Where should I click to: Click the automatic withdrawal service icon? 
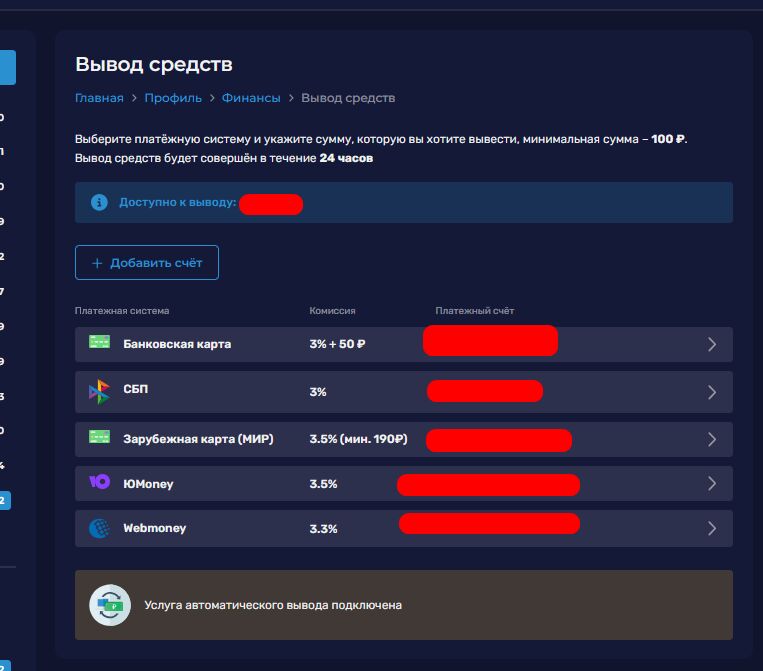coord(110,605)
